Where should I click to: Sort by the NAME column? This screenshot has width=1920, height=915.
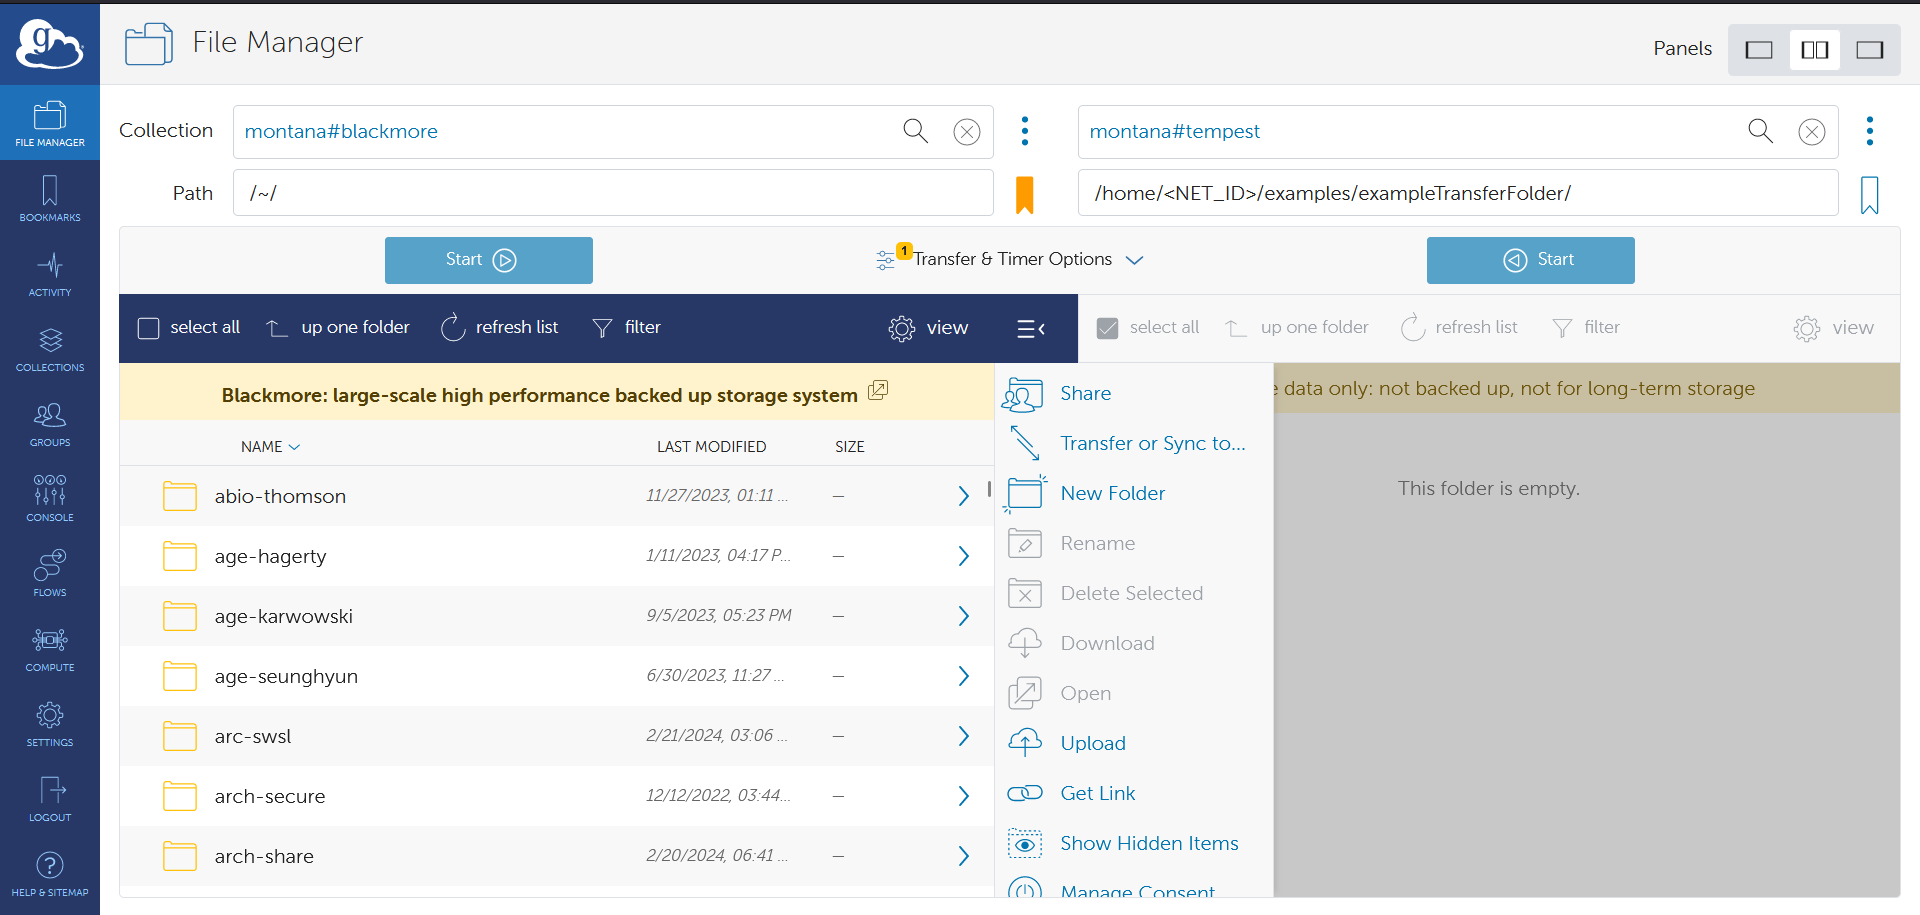tap(270, 447)
